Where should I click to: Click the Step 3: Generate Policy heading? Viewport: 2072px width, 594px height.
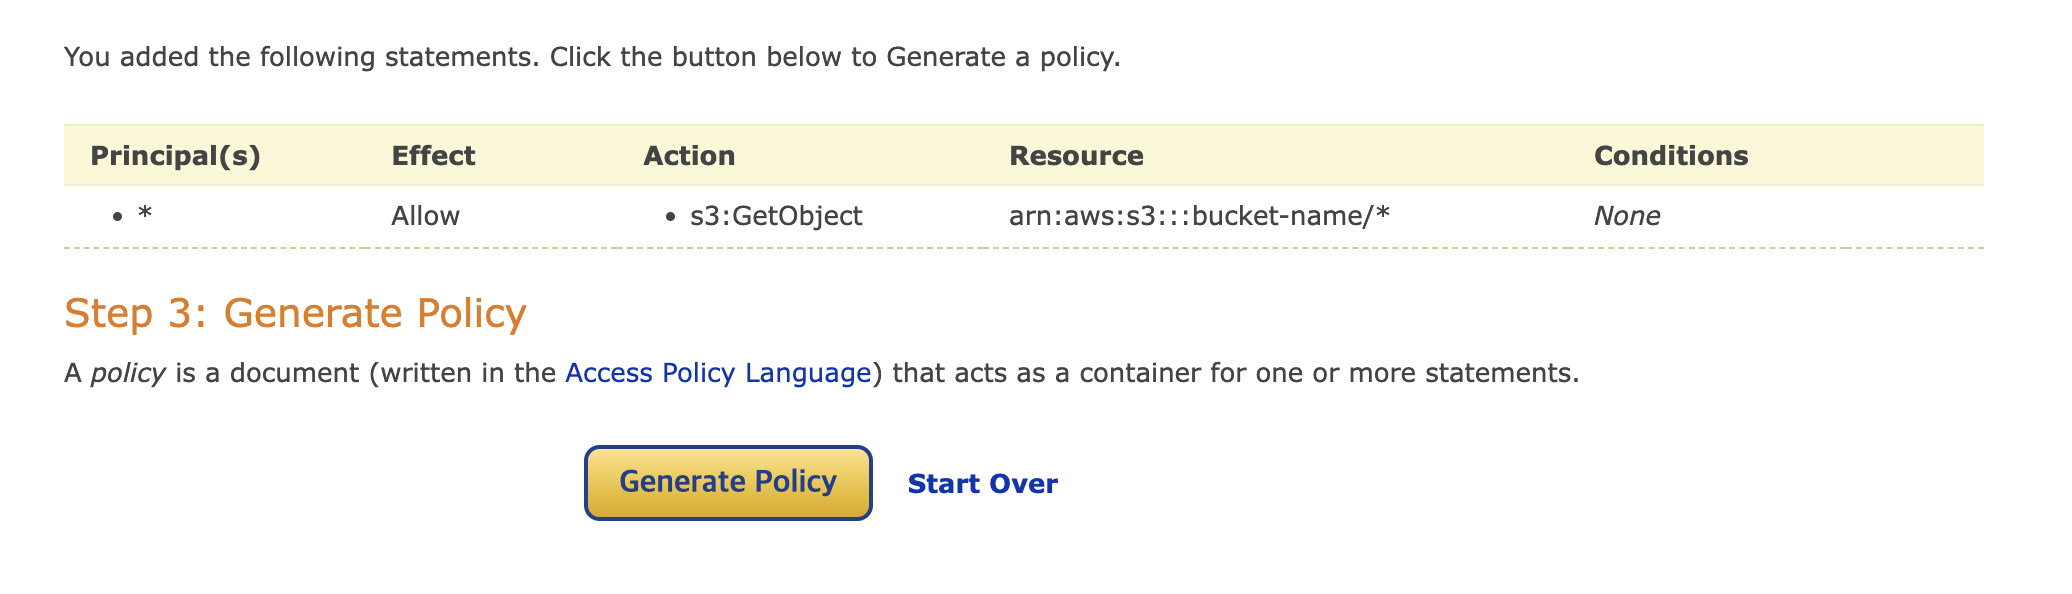pos(295,313)
